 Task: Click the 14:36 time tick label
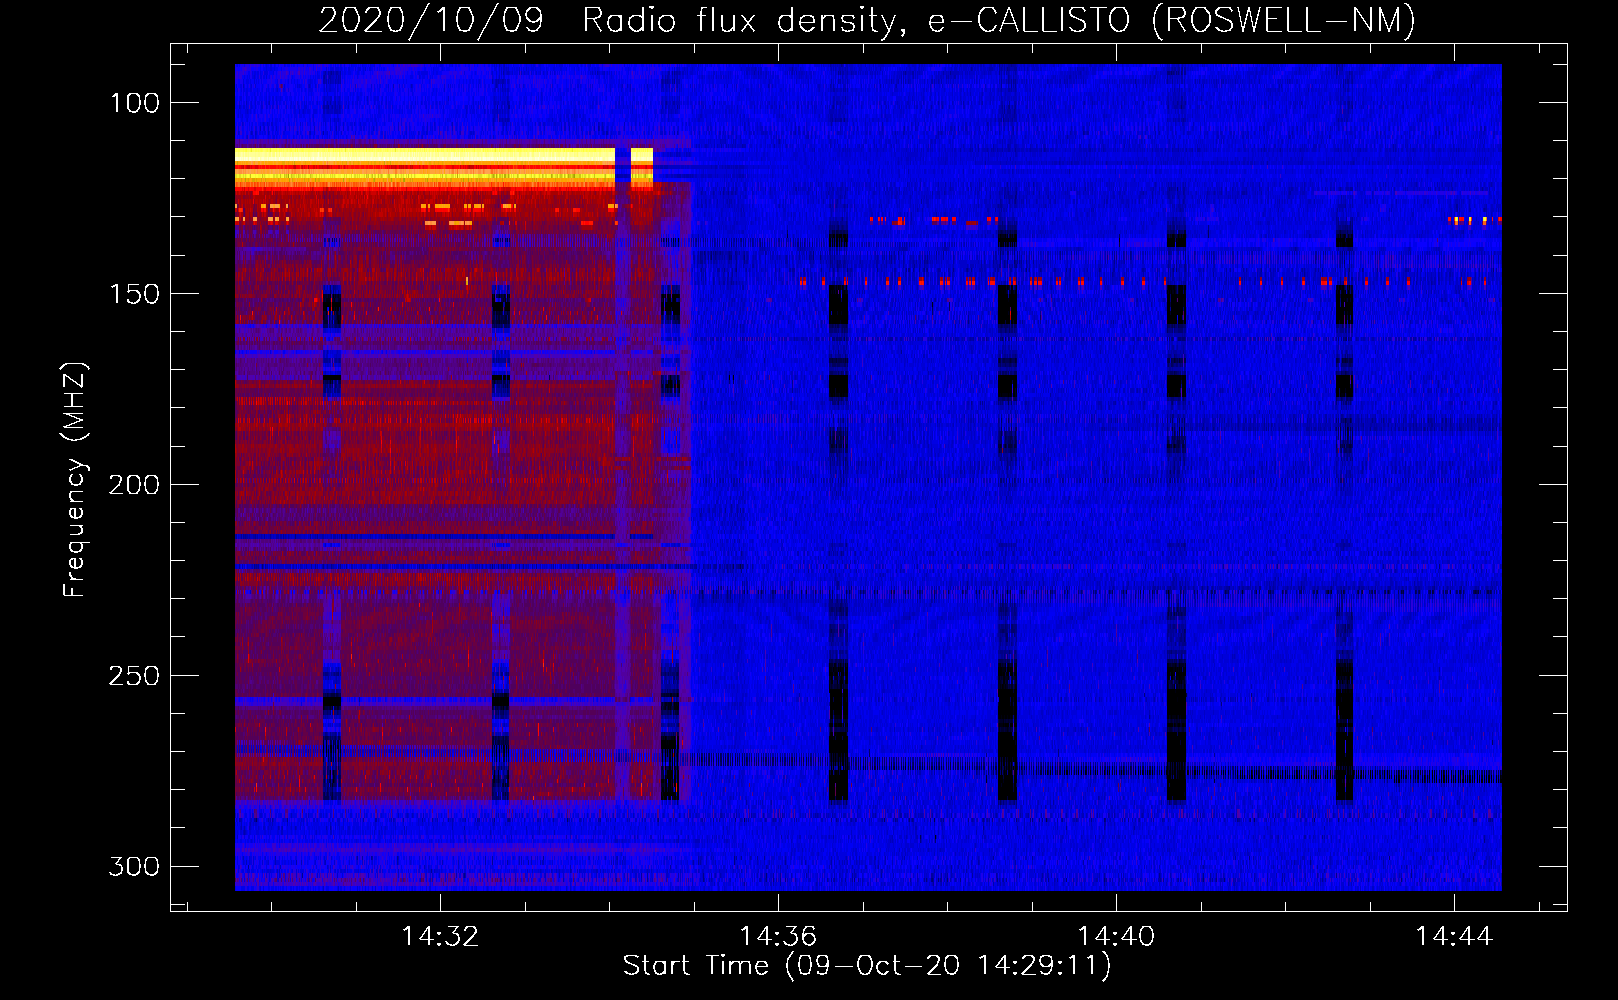click(x=778, y=937)
